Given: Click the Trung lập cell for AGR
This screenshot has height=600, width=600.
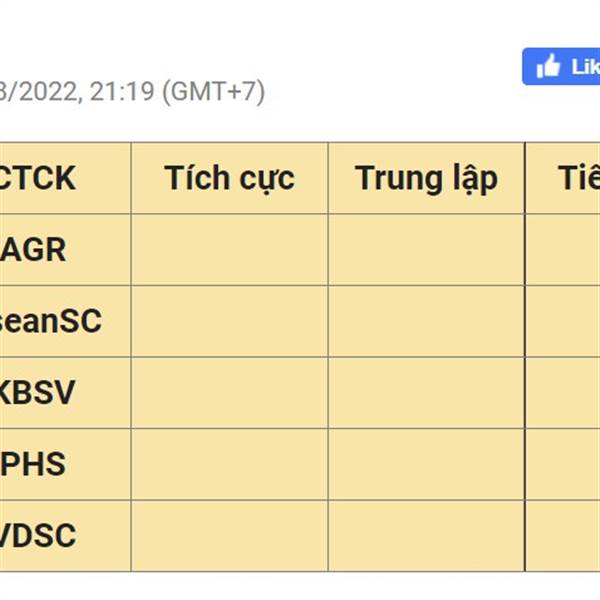Looking at the screenshot, I should pyautogui.click(x=427, y=249).
